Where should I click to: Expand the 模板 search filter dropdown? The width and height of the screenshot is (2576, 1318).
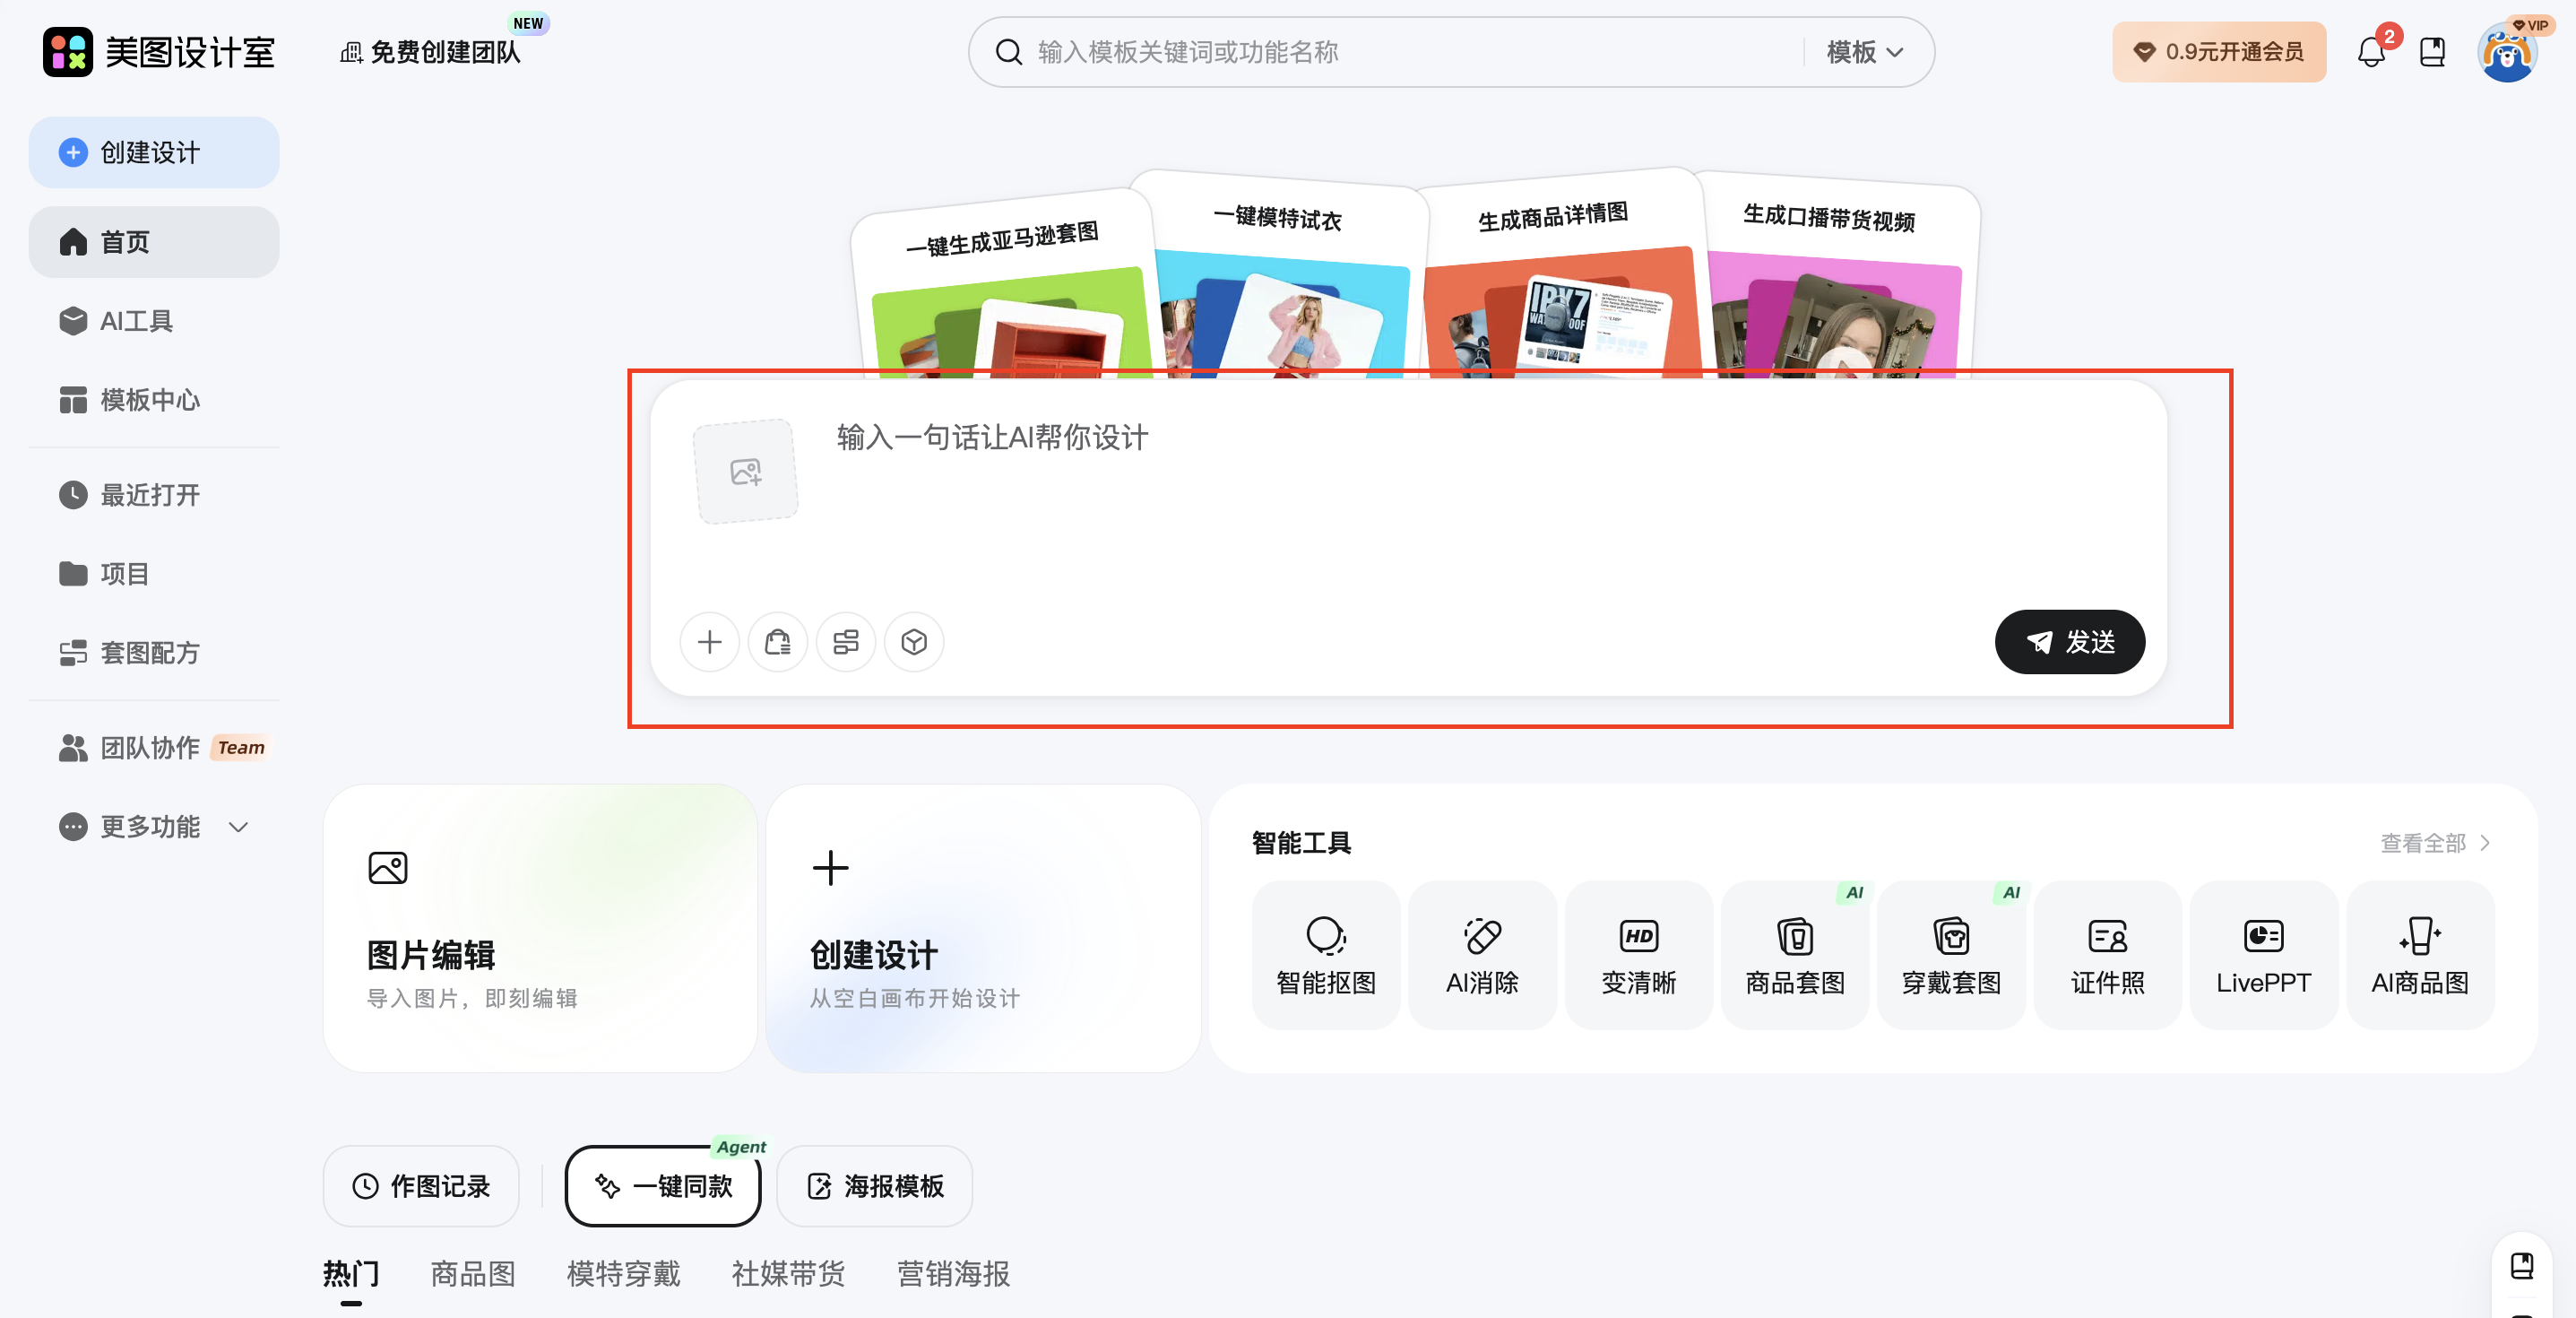[1861, 52]
